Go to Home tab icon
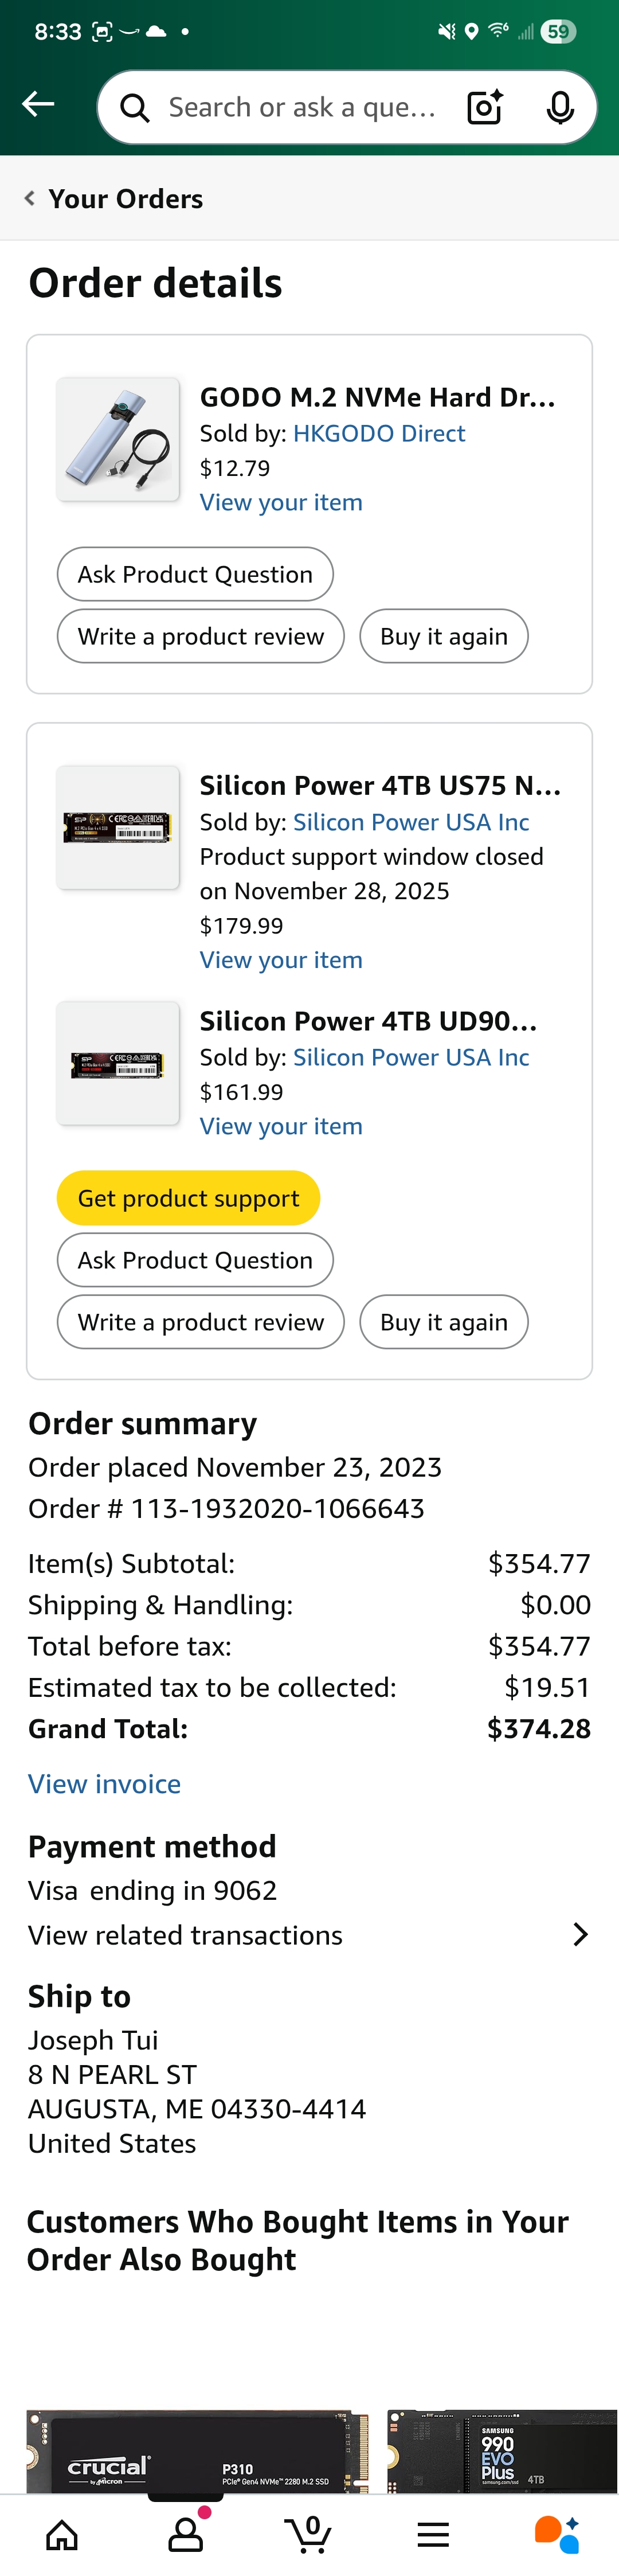The image size is (619, 2576). pos(62,2534)
